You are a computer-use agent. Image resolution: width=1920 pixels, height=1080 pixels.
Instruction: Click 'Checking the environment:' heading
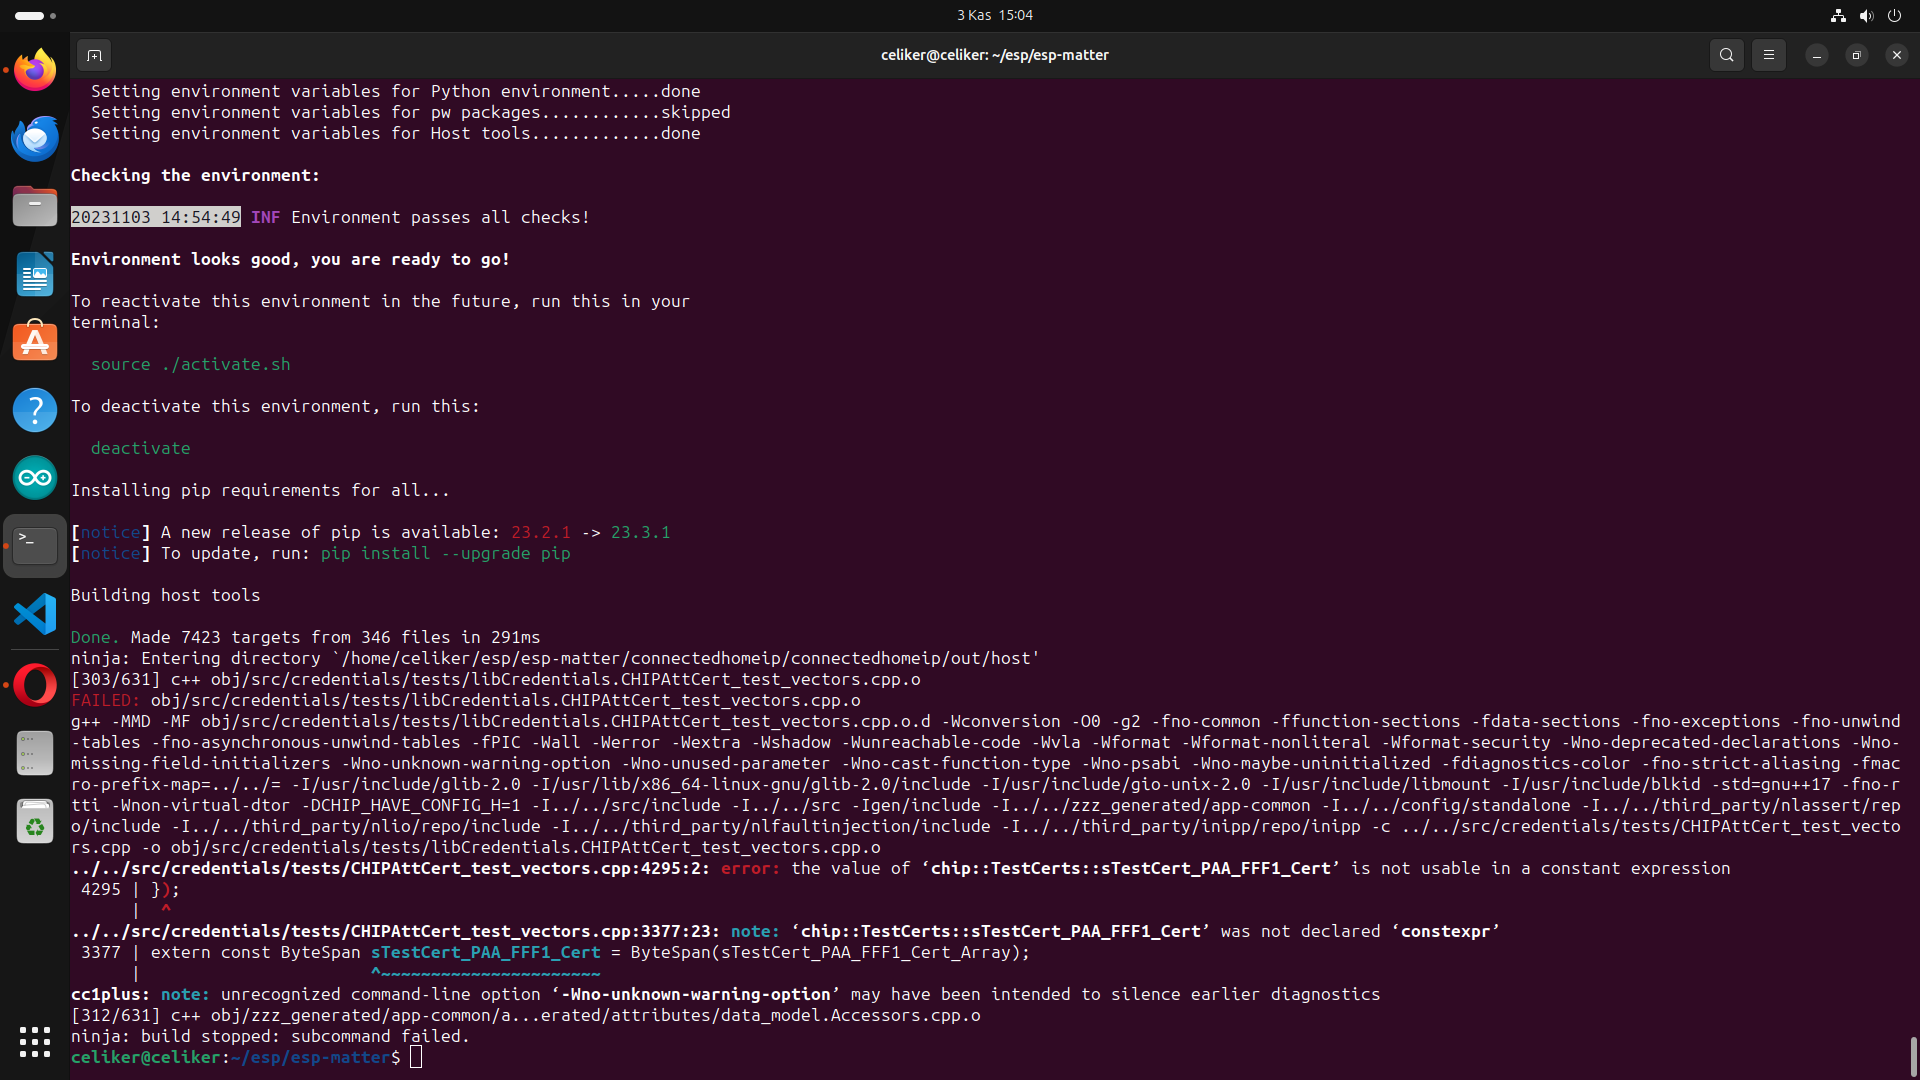pyautogui.click(x=195, y=175)
